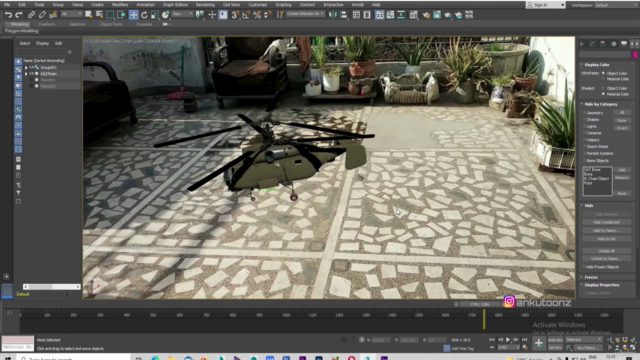
Task: Expand the KA27main tree node
Action: (x=26, y=74)
